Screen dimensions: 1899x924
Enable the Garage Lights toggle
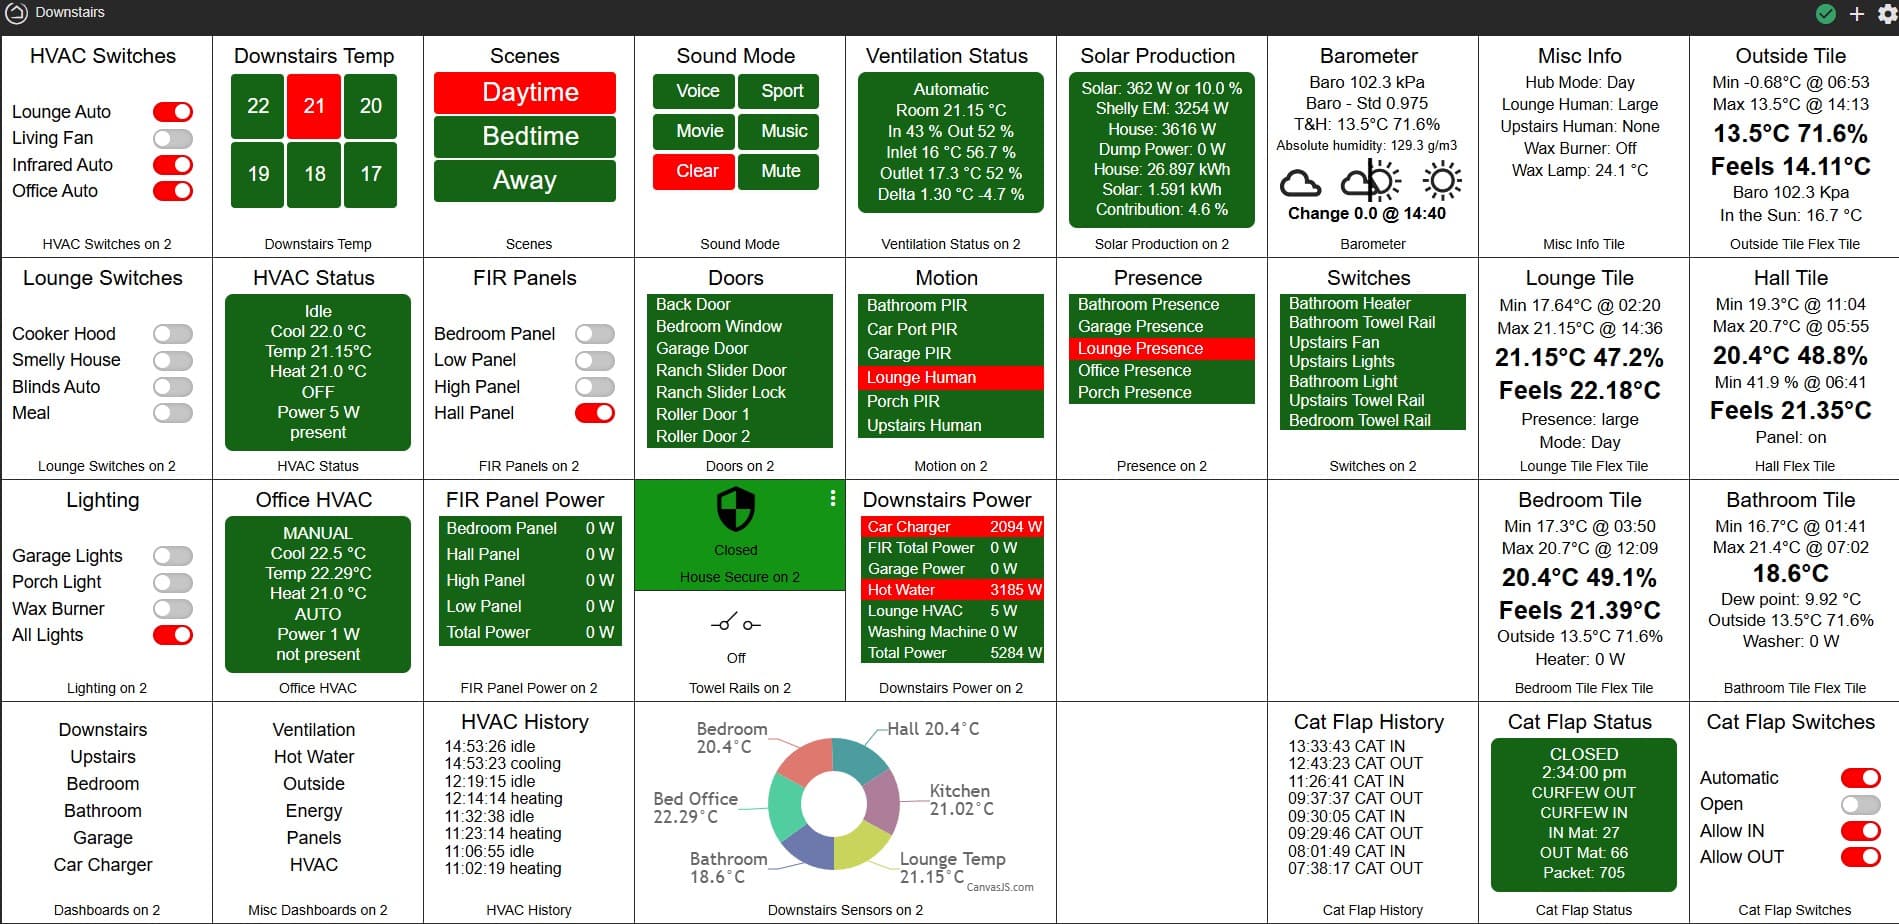173,556
